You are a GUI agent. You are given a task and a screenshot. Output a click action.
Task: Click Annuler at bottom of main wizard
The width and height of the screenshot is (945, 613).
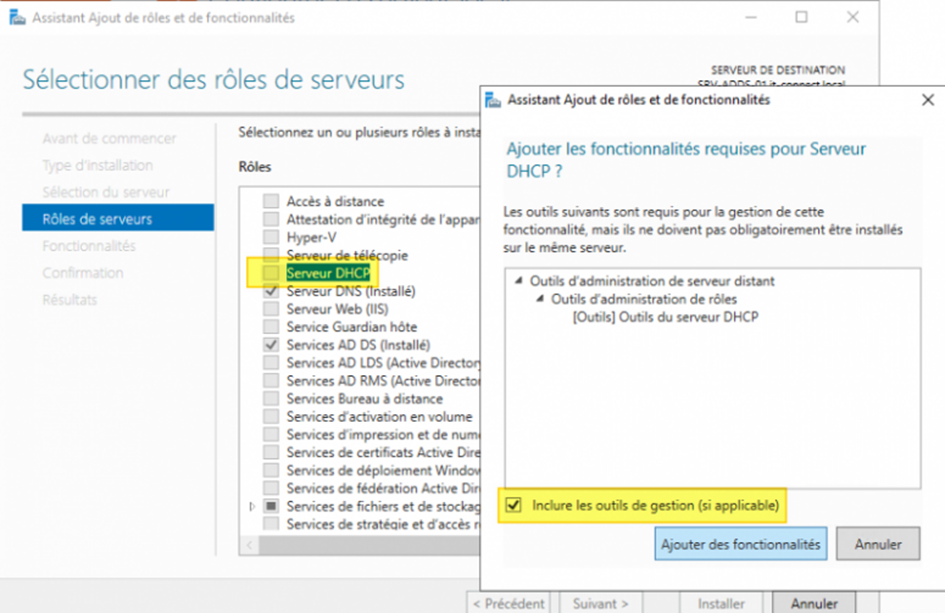(x=814, y=603)
